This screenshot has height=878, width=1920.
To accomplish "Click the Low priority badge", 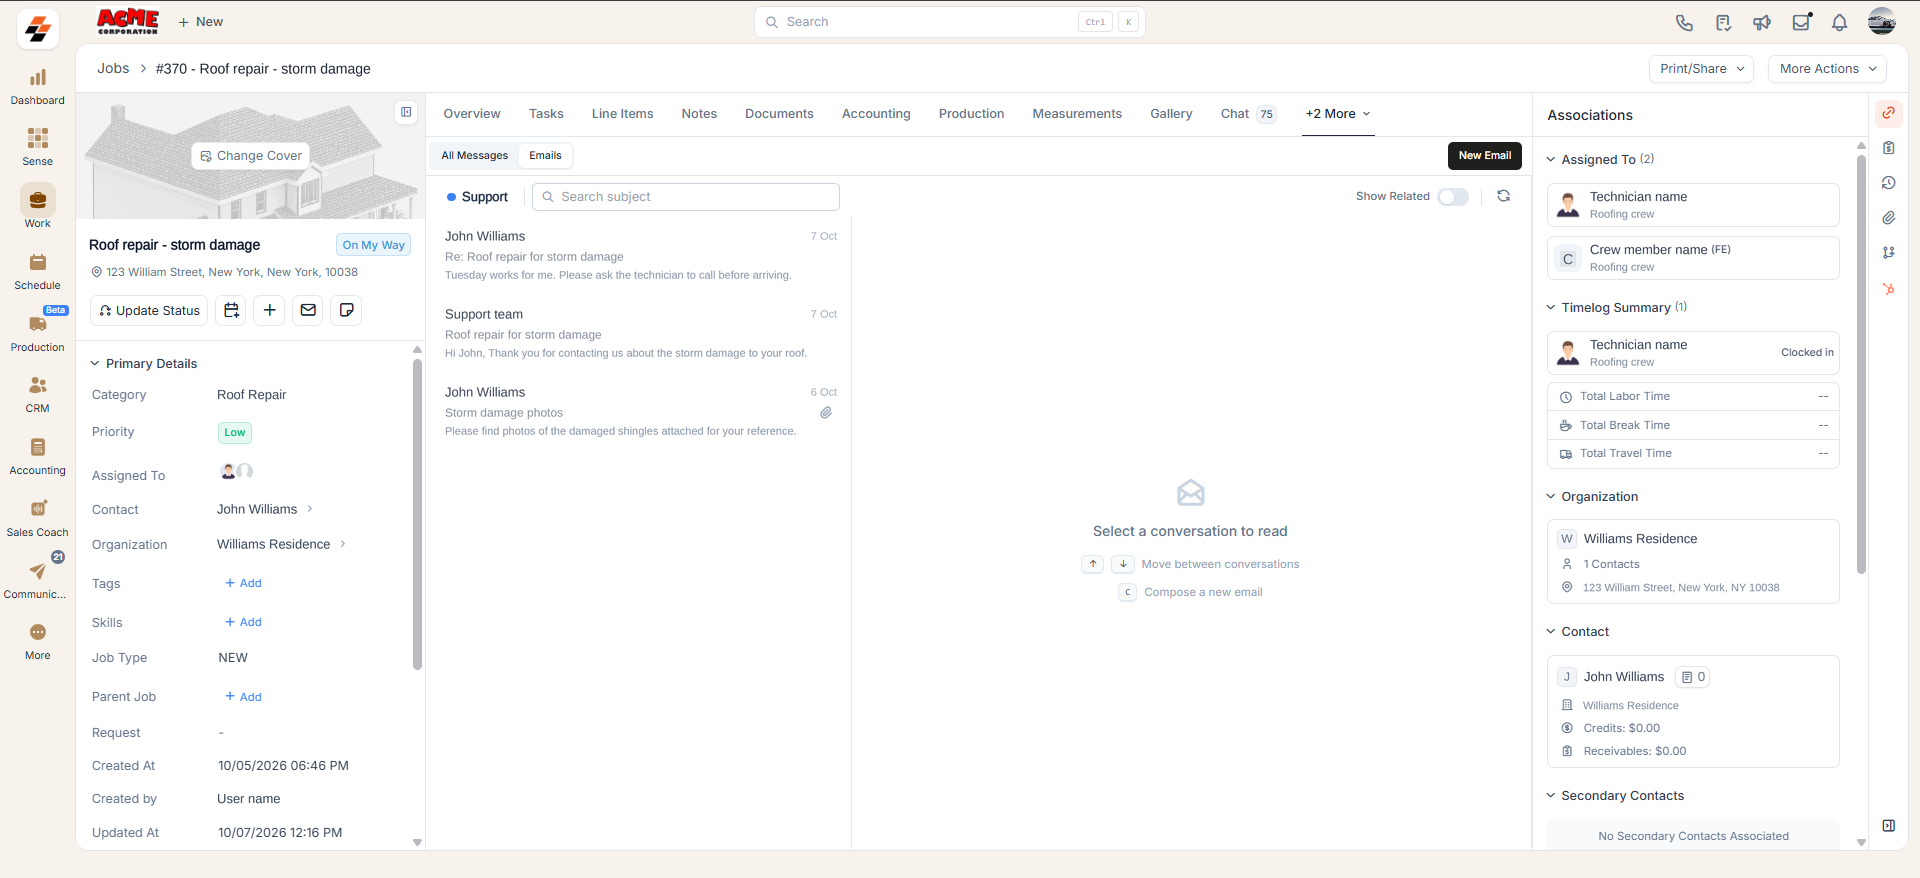I will (x=235, y=433).
